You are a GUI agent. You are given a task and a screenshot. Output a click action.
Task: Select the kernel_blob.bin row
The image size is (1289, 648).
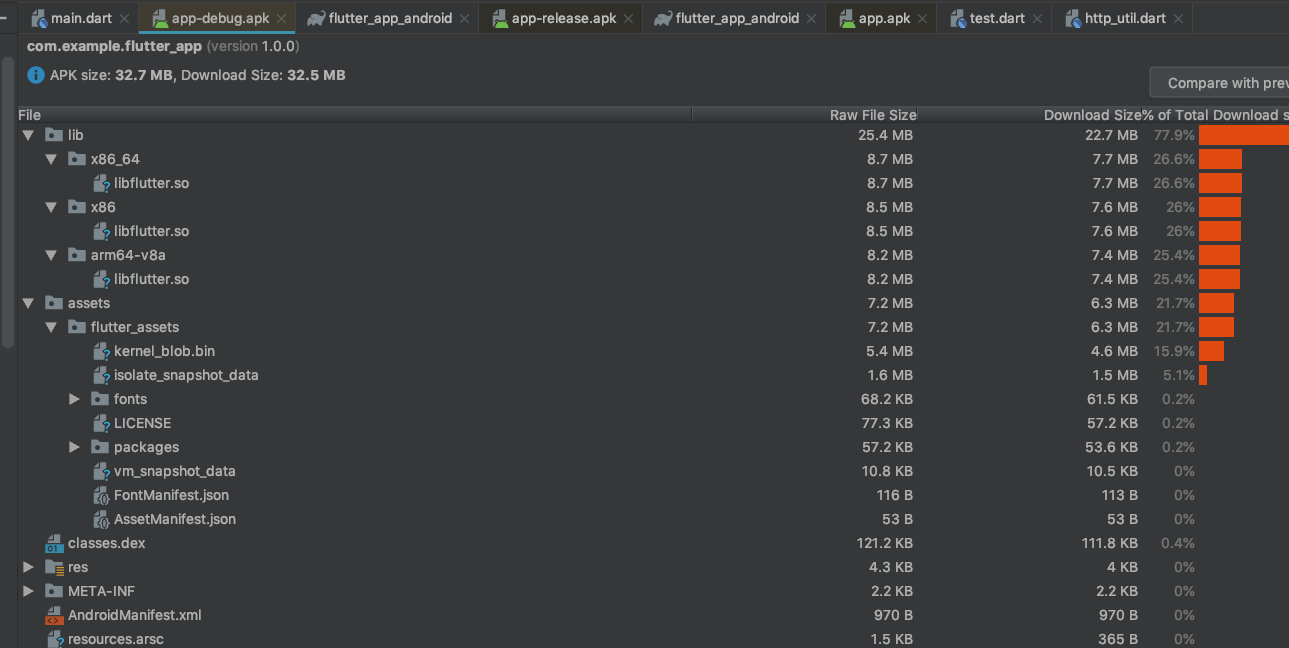tap(653, 351)
